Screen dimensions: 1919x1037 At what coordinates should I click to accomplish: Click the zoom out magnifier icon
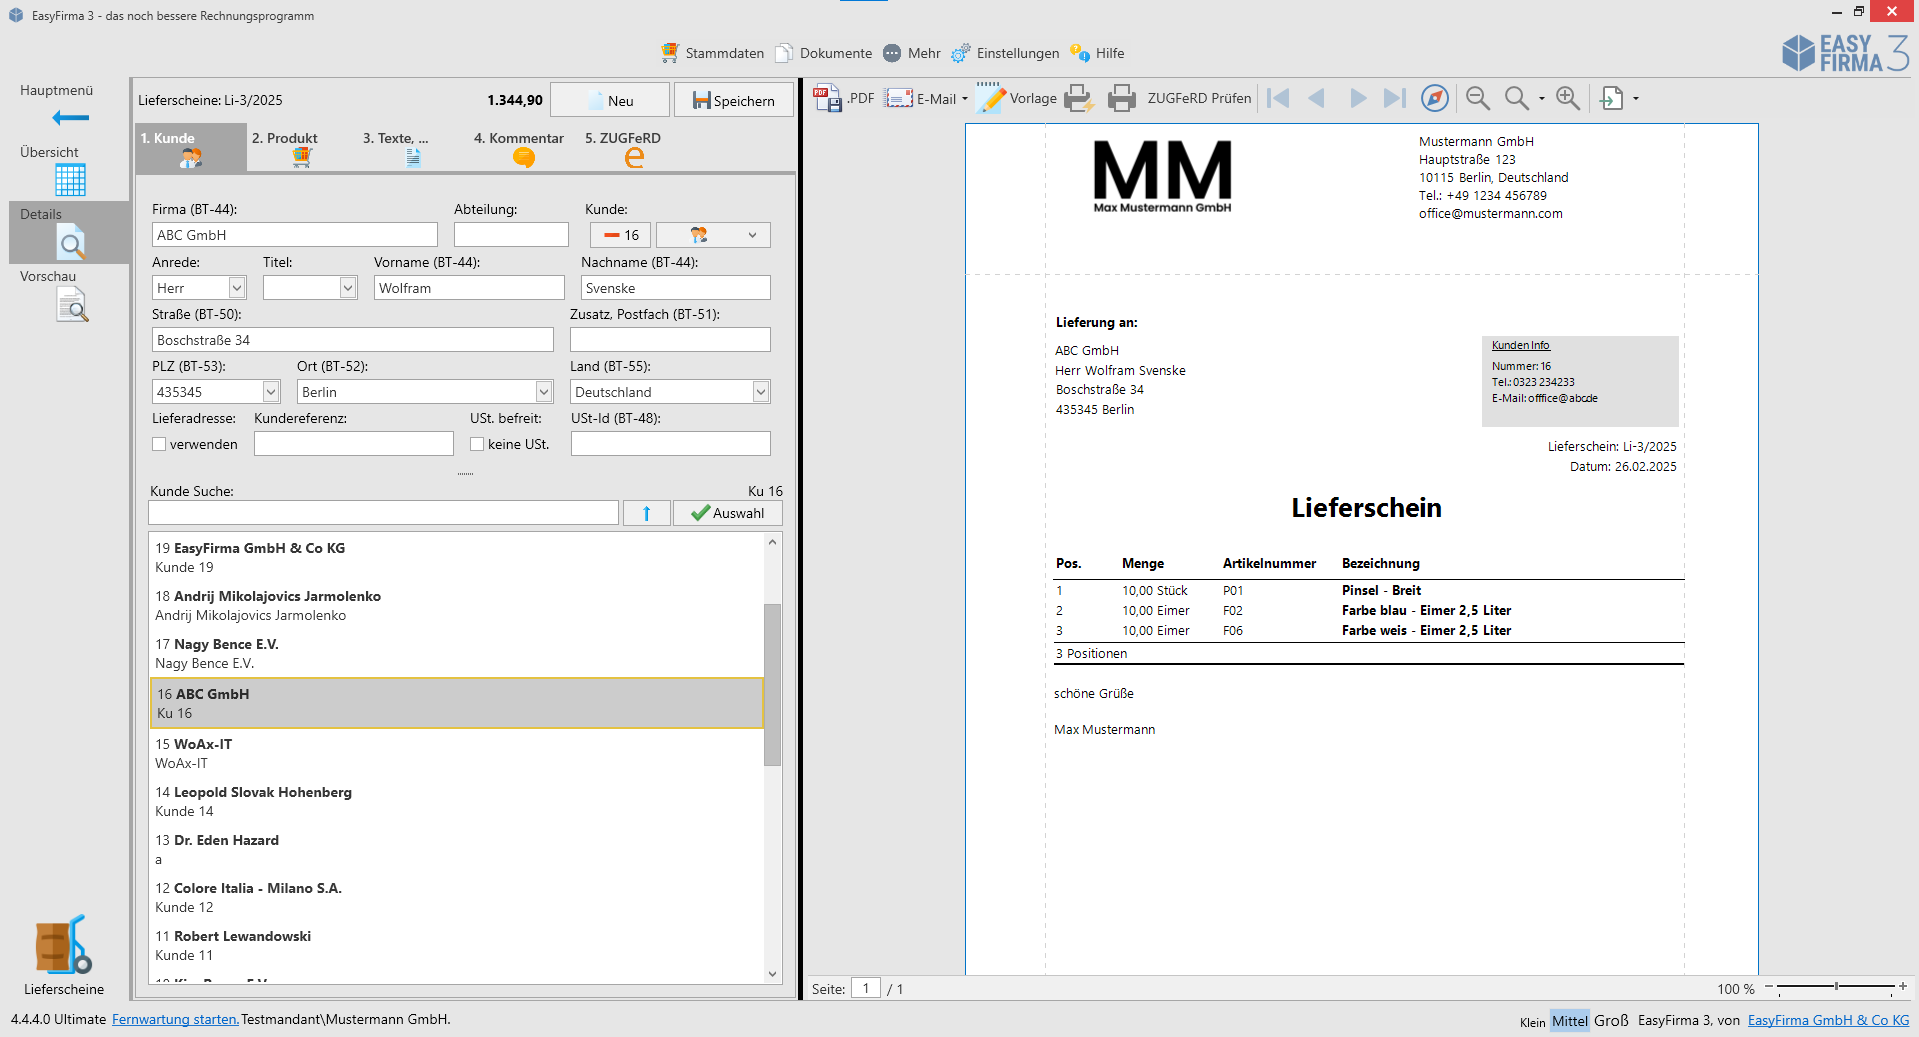[x=1478, y=98]
